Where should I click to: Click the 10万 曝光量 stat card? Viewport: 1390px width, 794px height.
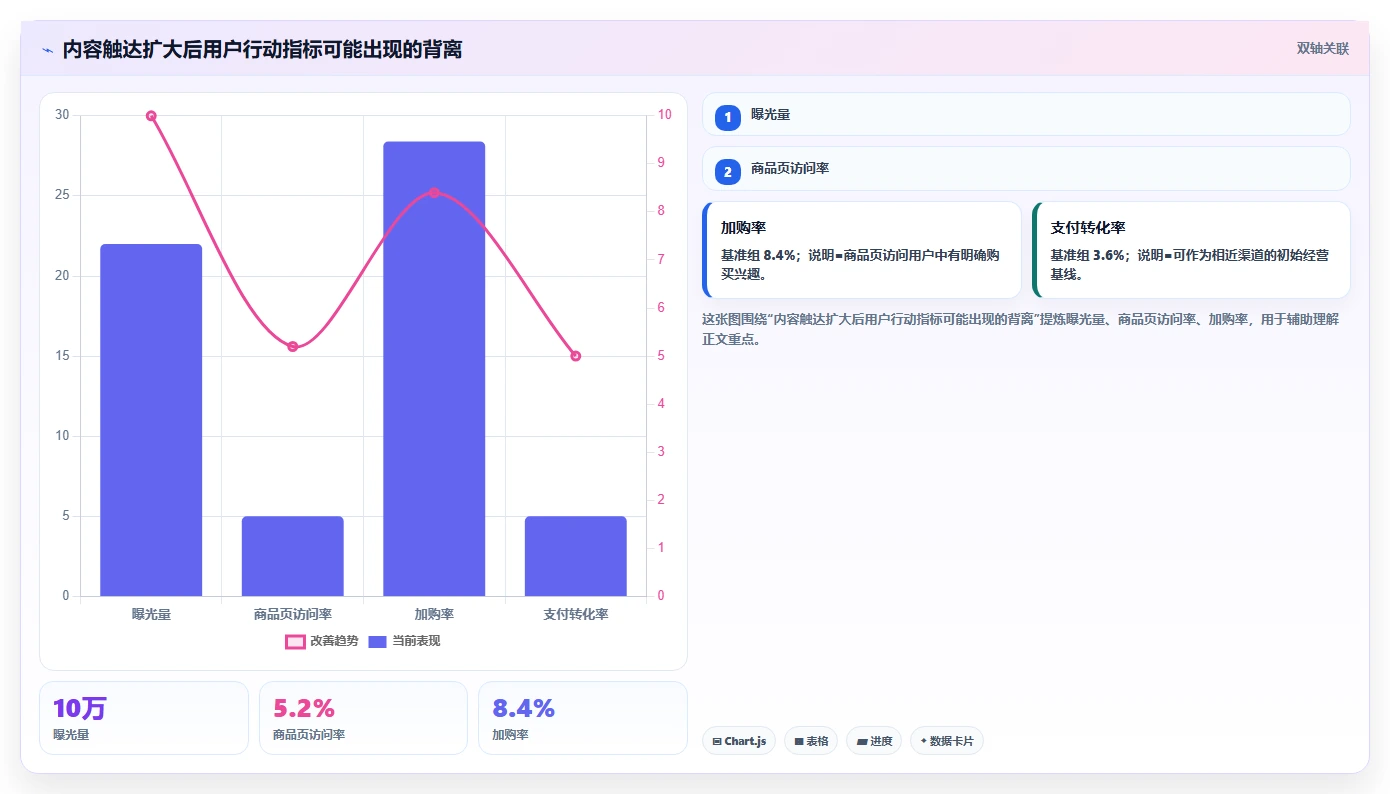[x=144, y=718]
